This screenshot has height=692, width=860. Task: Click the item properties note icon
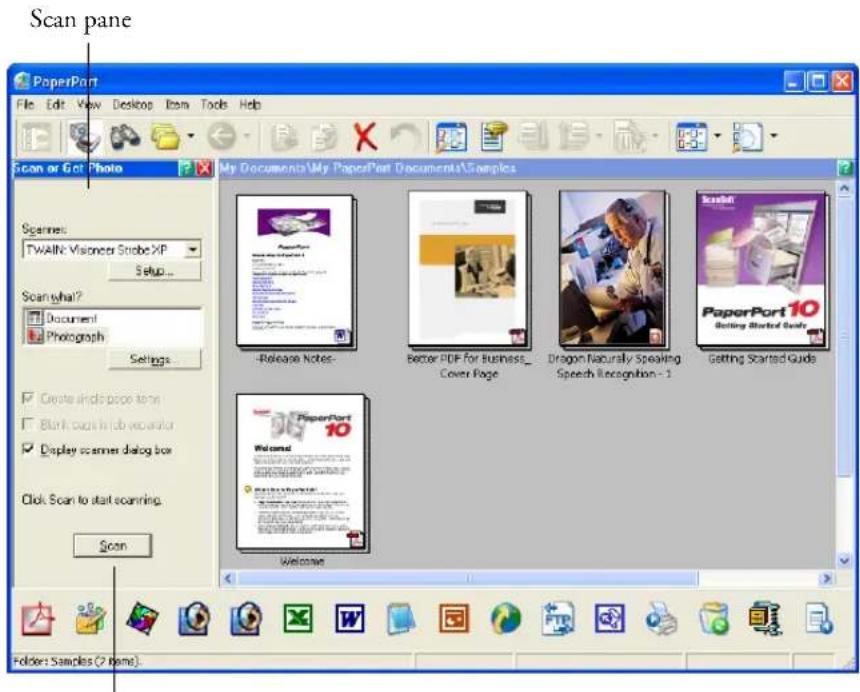(494, 136)
